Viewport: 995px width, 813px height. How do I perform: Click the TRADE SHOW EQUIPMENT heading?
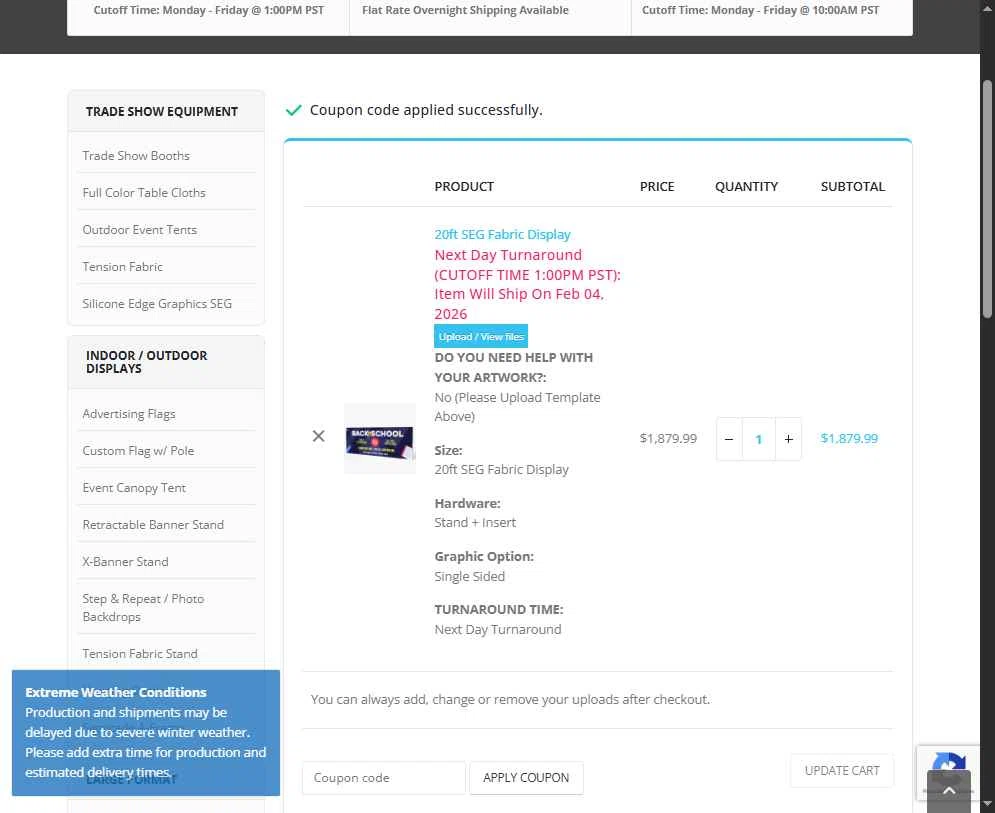tap(162, 112)
